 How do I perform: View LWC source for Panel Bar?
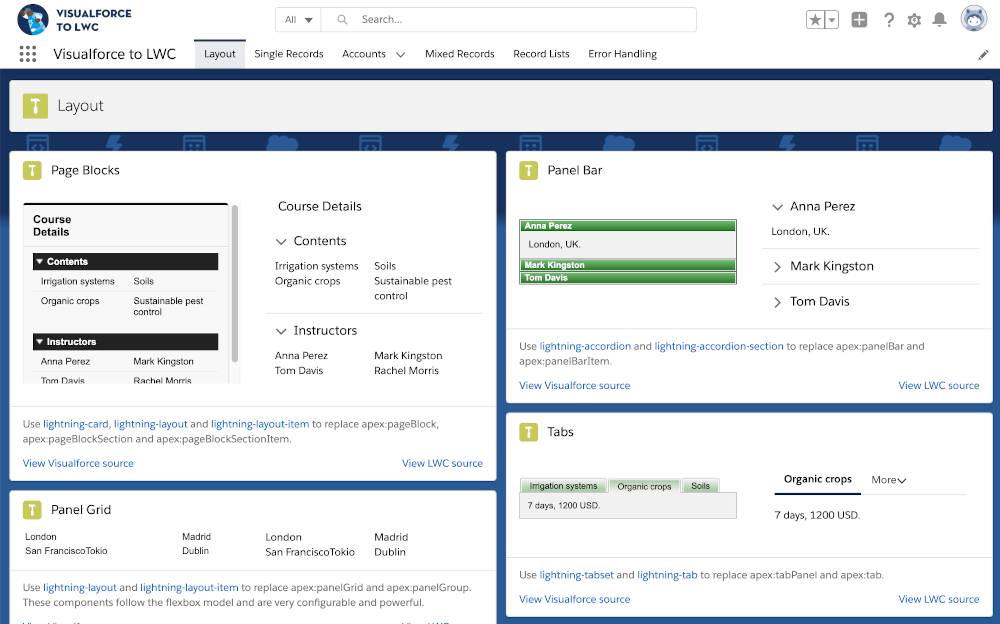pyautogui.click(x=939, y=385)
